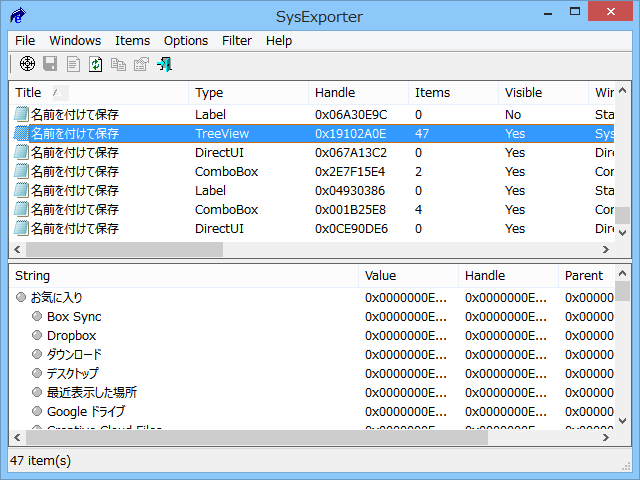Sort by the Items column header
The image size is (640, 480).
[453, 93]
